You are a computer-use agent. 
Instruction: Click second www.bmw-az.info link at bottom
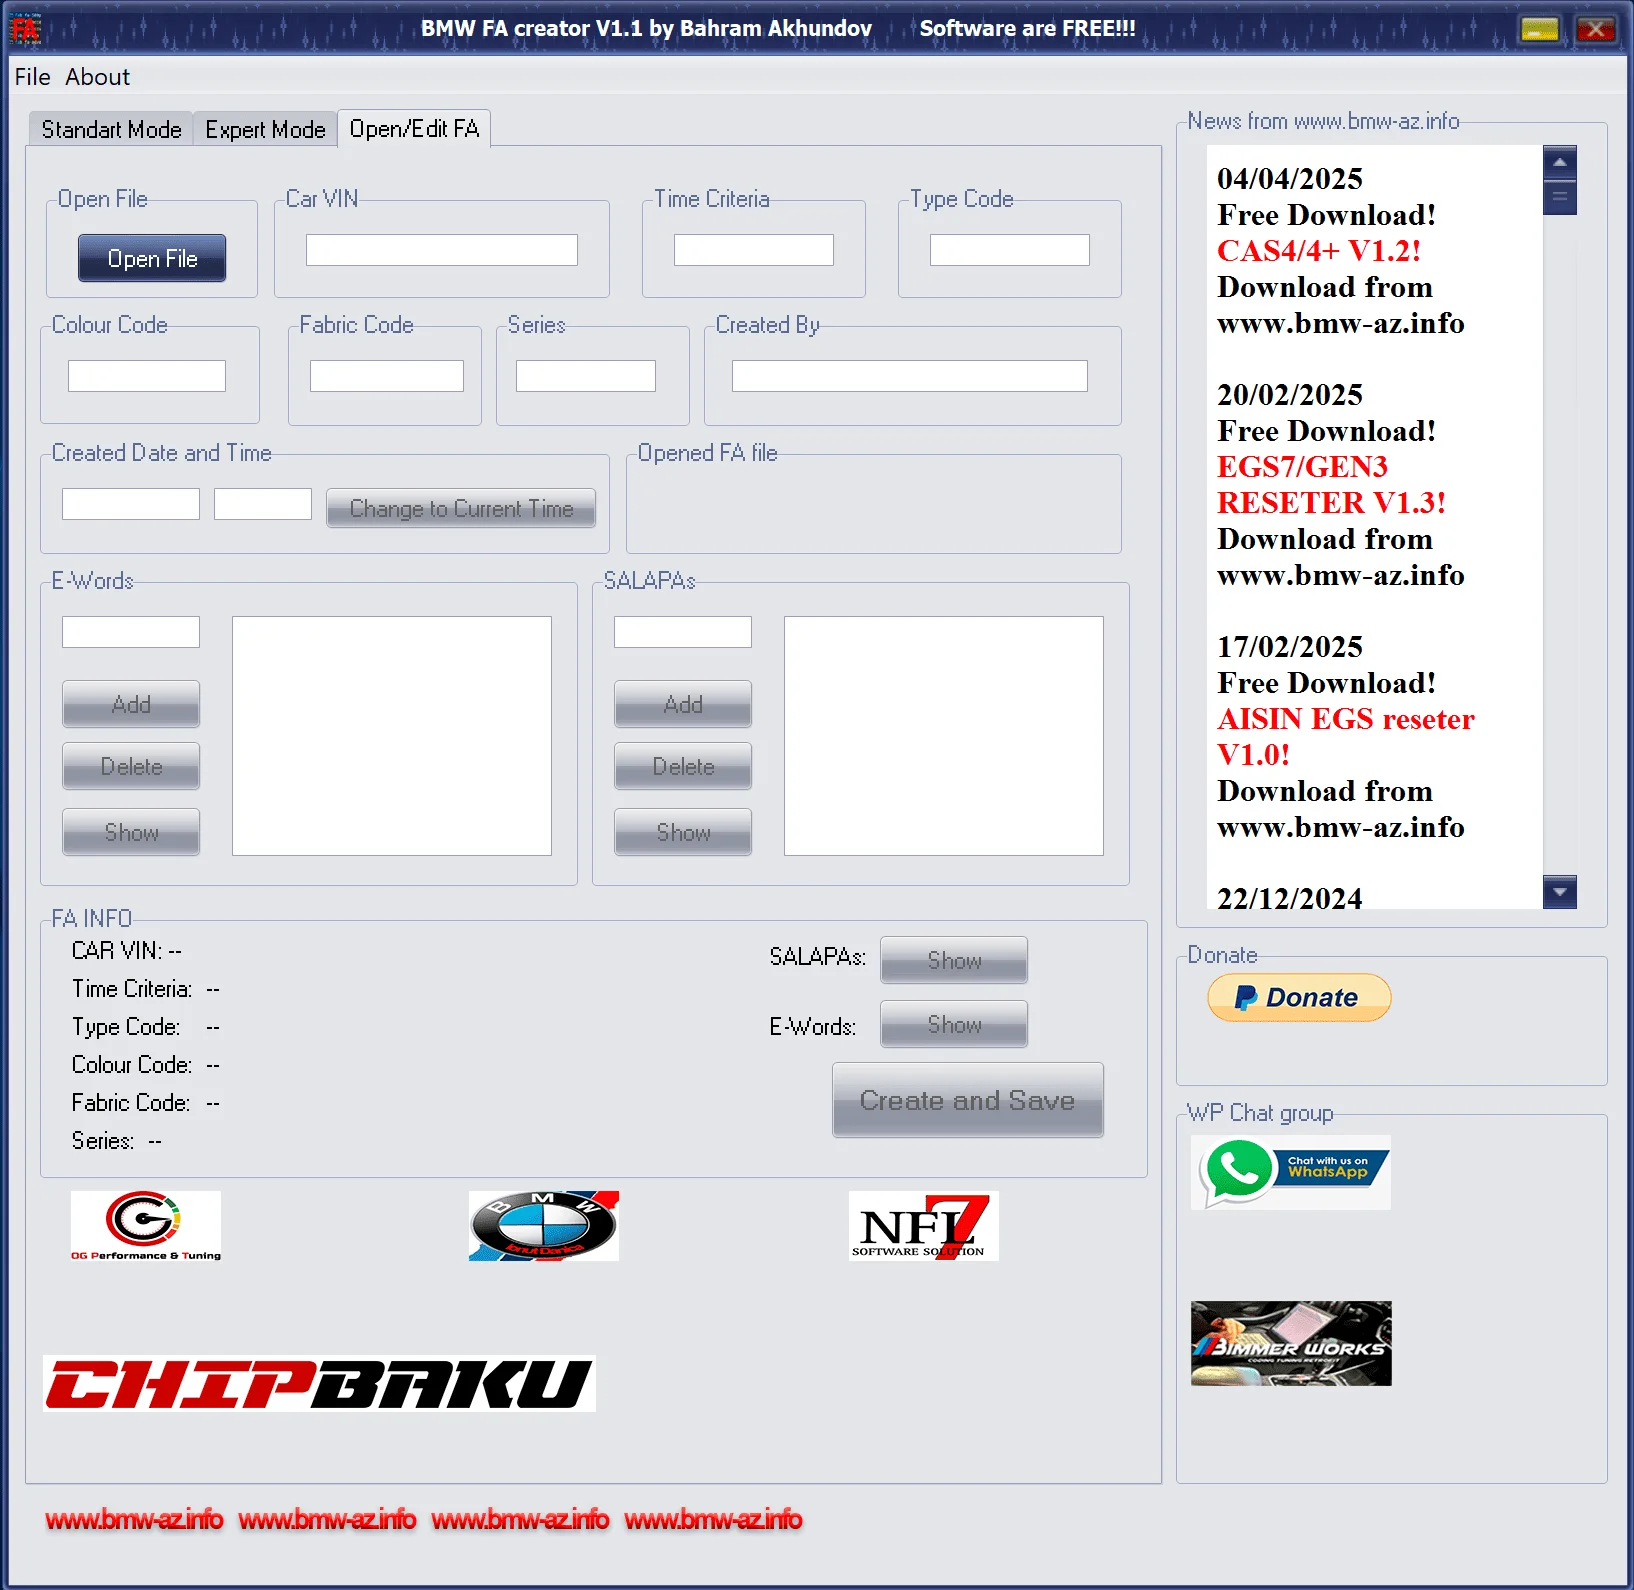coord(327,1520)
